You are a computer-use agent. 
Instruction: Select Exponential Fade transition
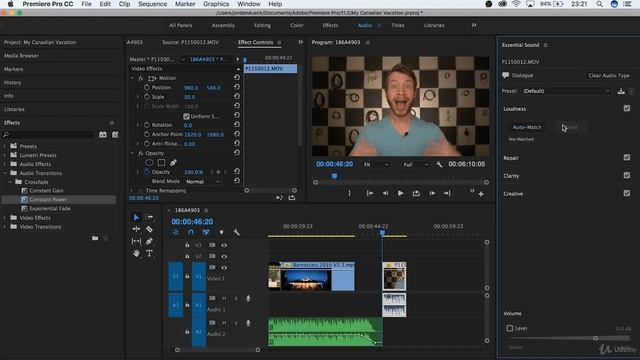click(50, 209)
